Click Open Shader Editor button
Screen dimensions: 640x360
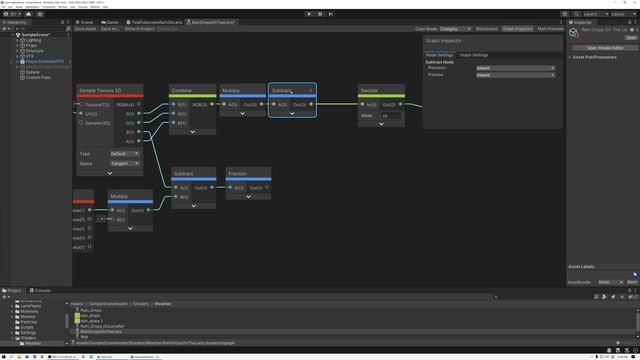(604, 48)
